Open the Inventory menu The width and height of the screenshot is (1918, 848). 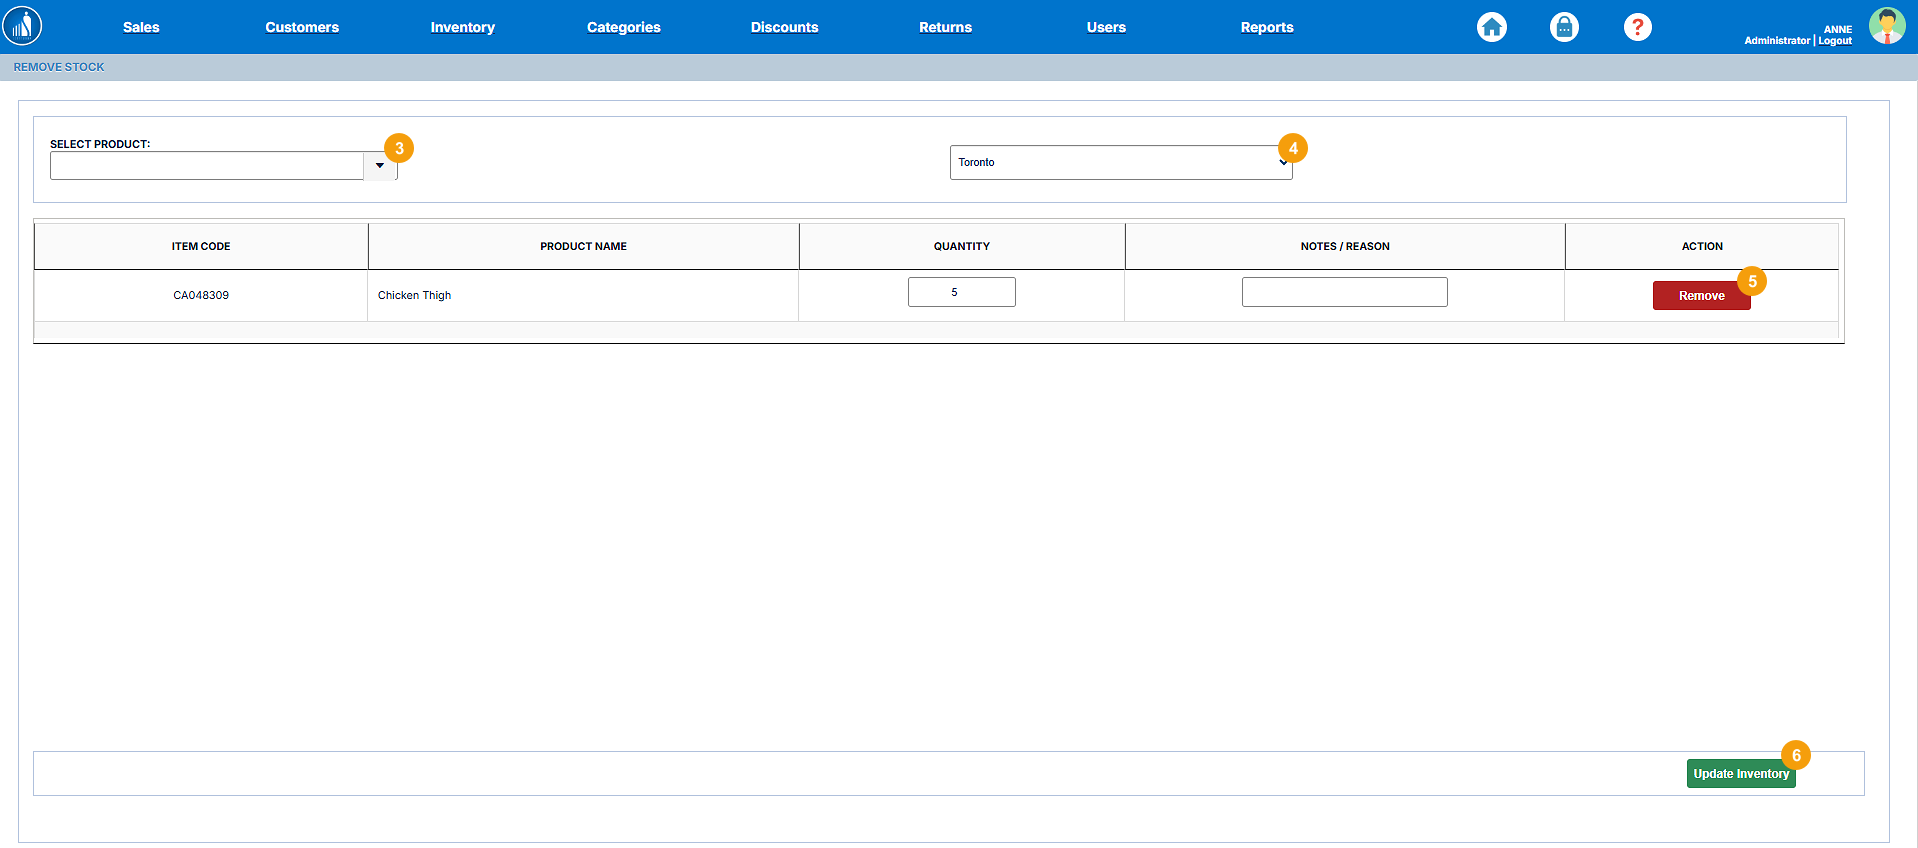point(462,27)
